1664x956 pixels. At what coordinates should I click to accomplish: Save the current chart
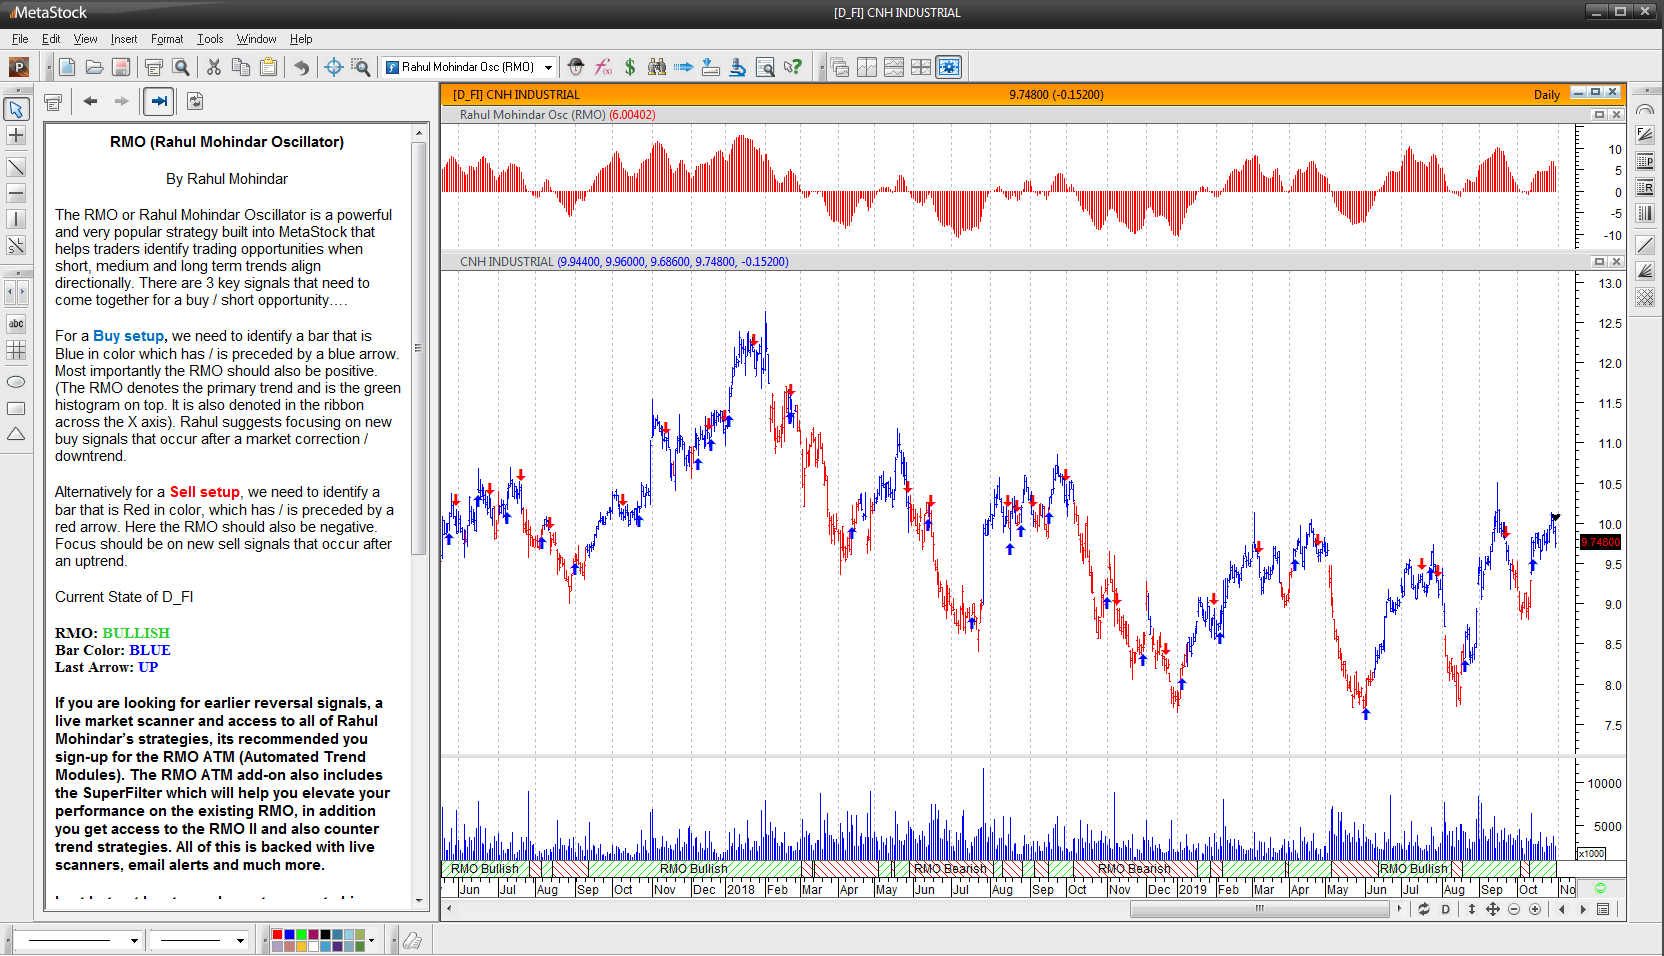[121, 67]
